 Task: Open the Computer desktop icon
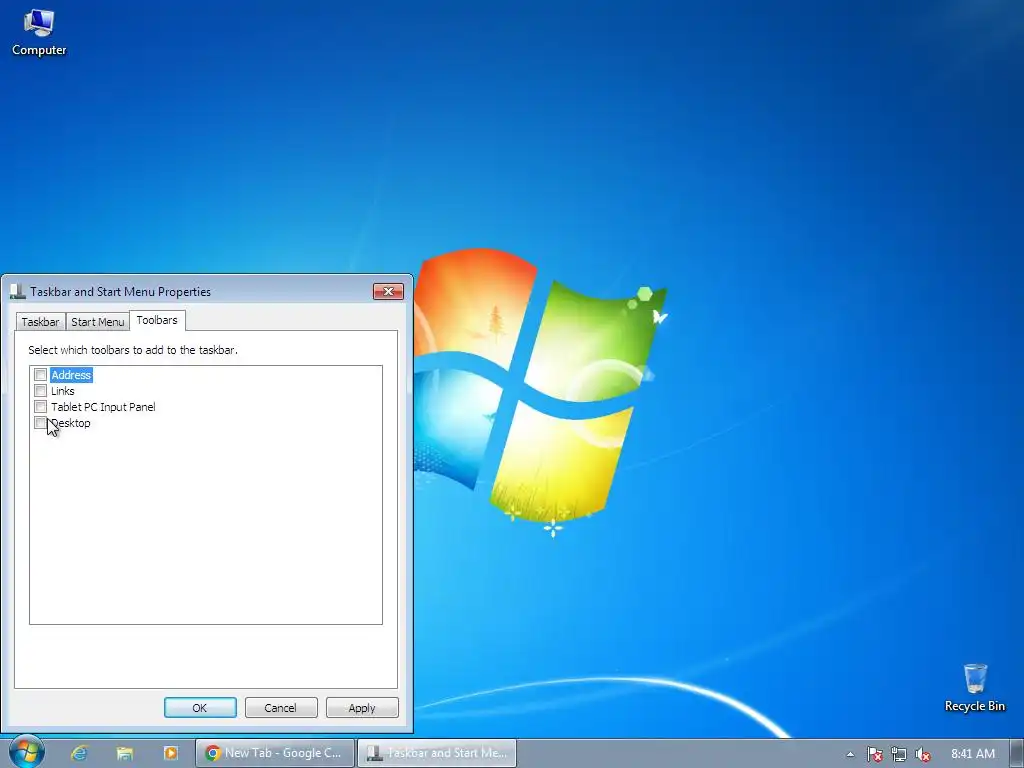point(39,33)
